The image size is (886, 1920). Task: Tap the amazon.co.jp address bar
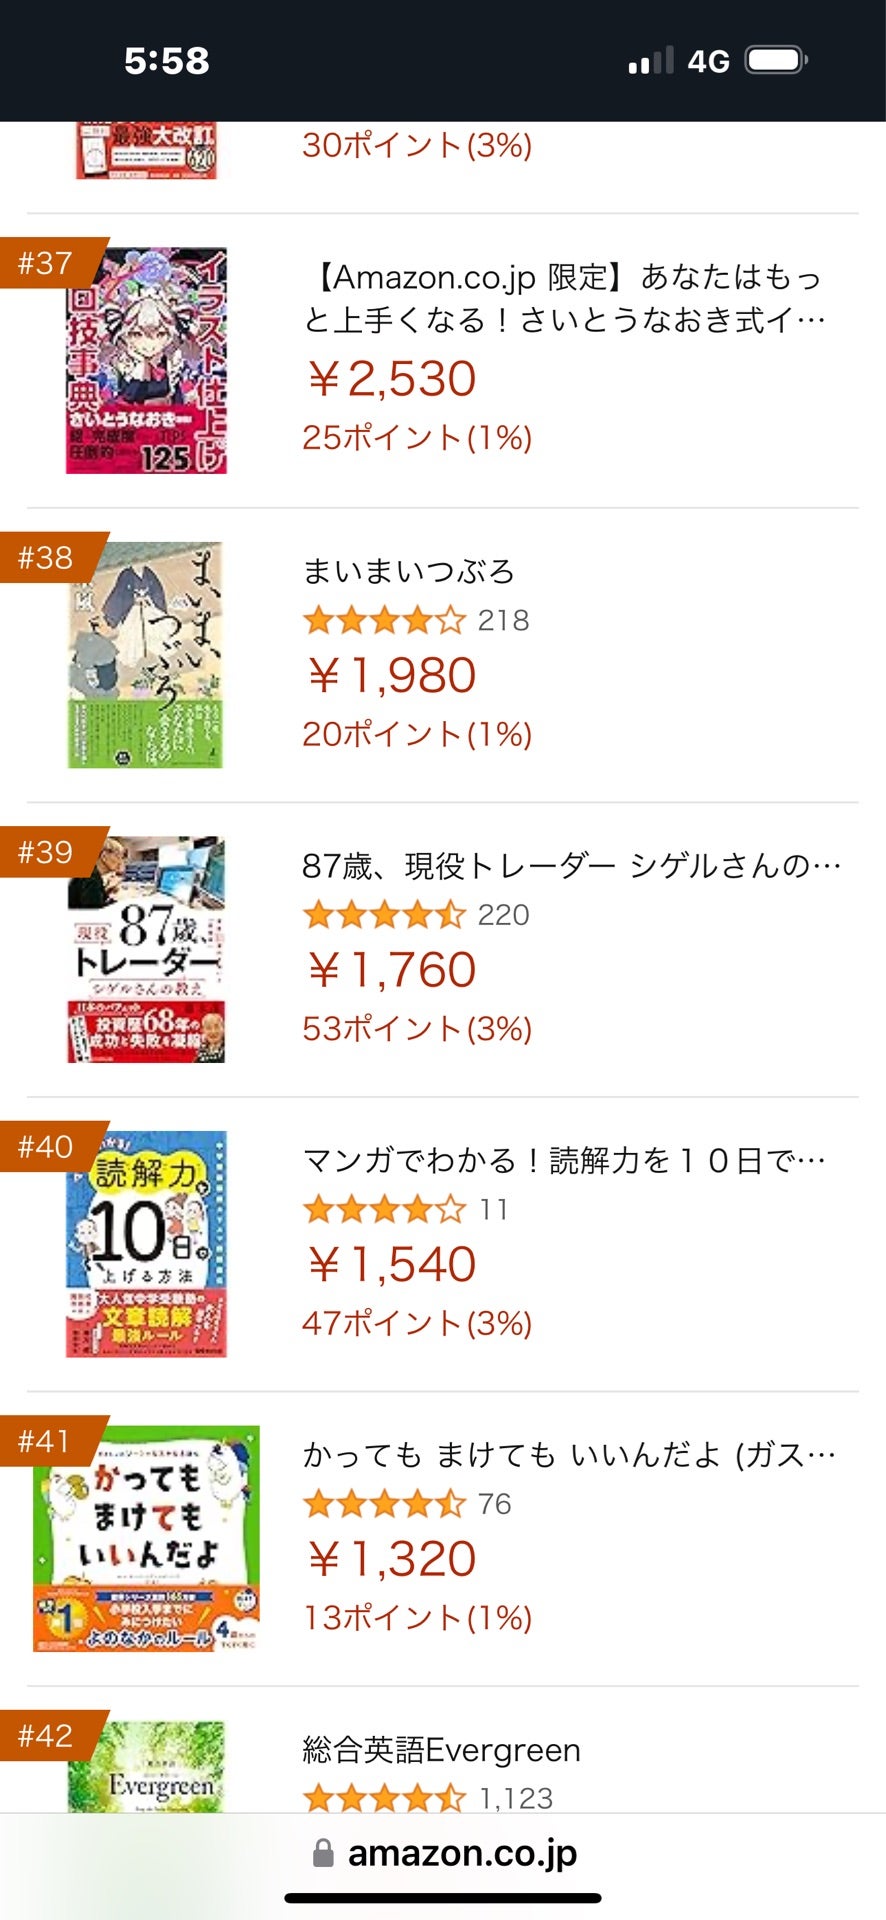462,1853
